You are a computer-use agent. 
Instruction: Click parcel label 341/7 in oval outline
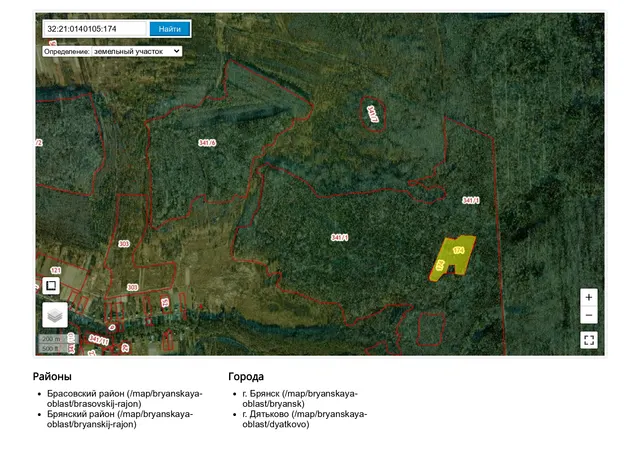(373, 114)
